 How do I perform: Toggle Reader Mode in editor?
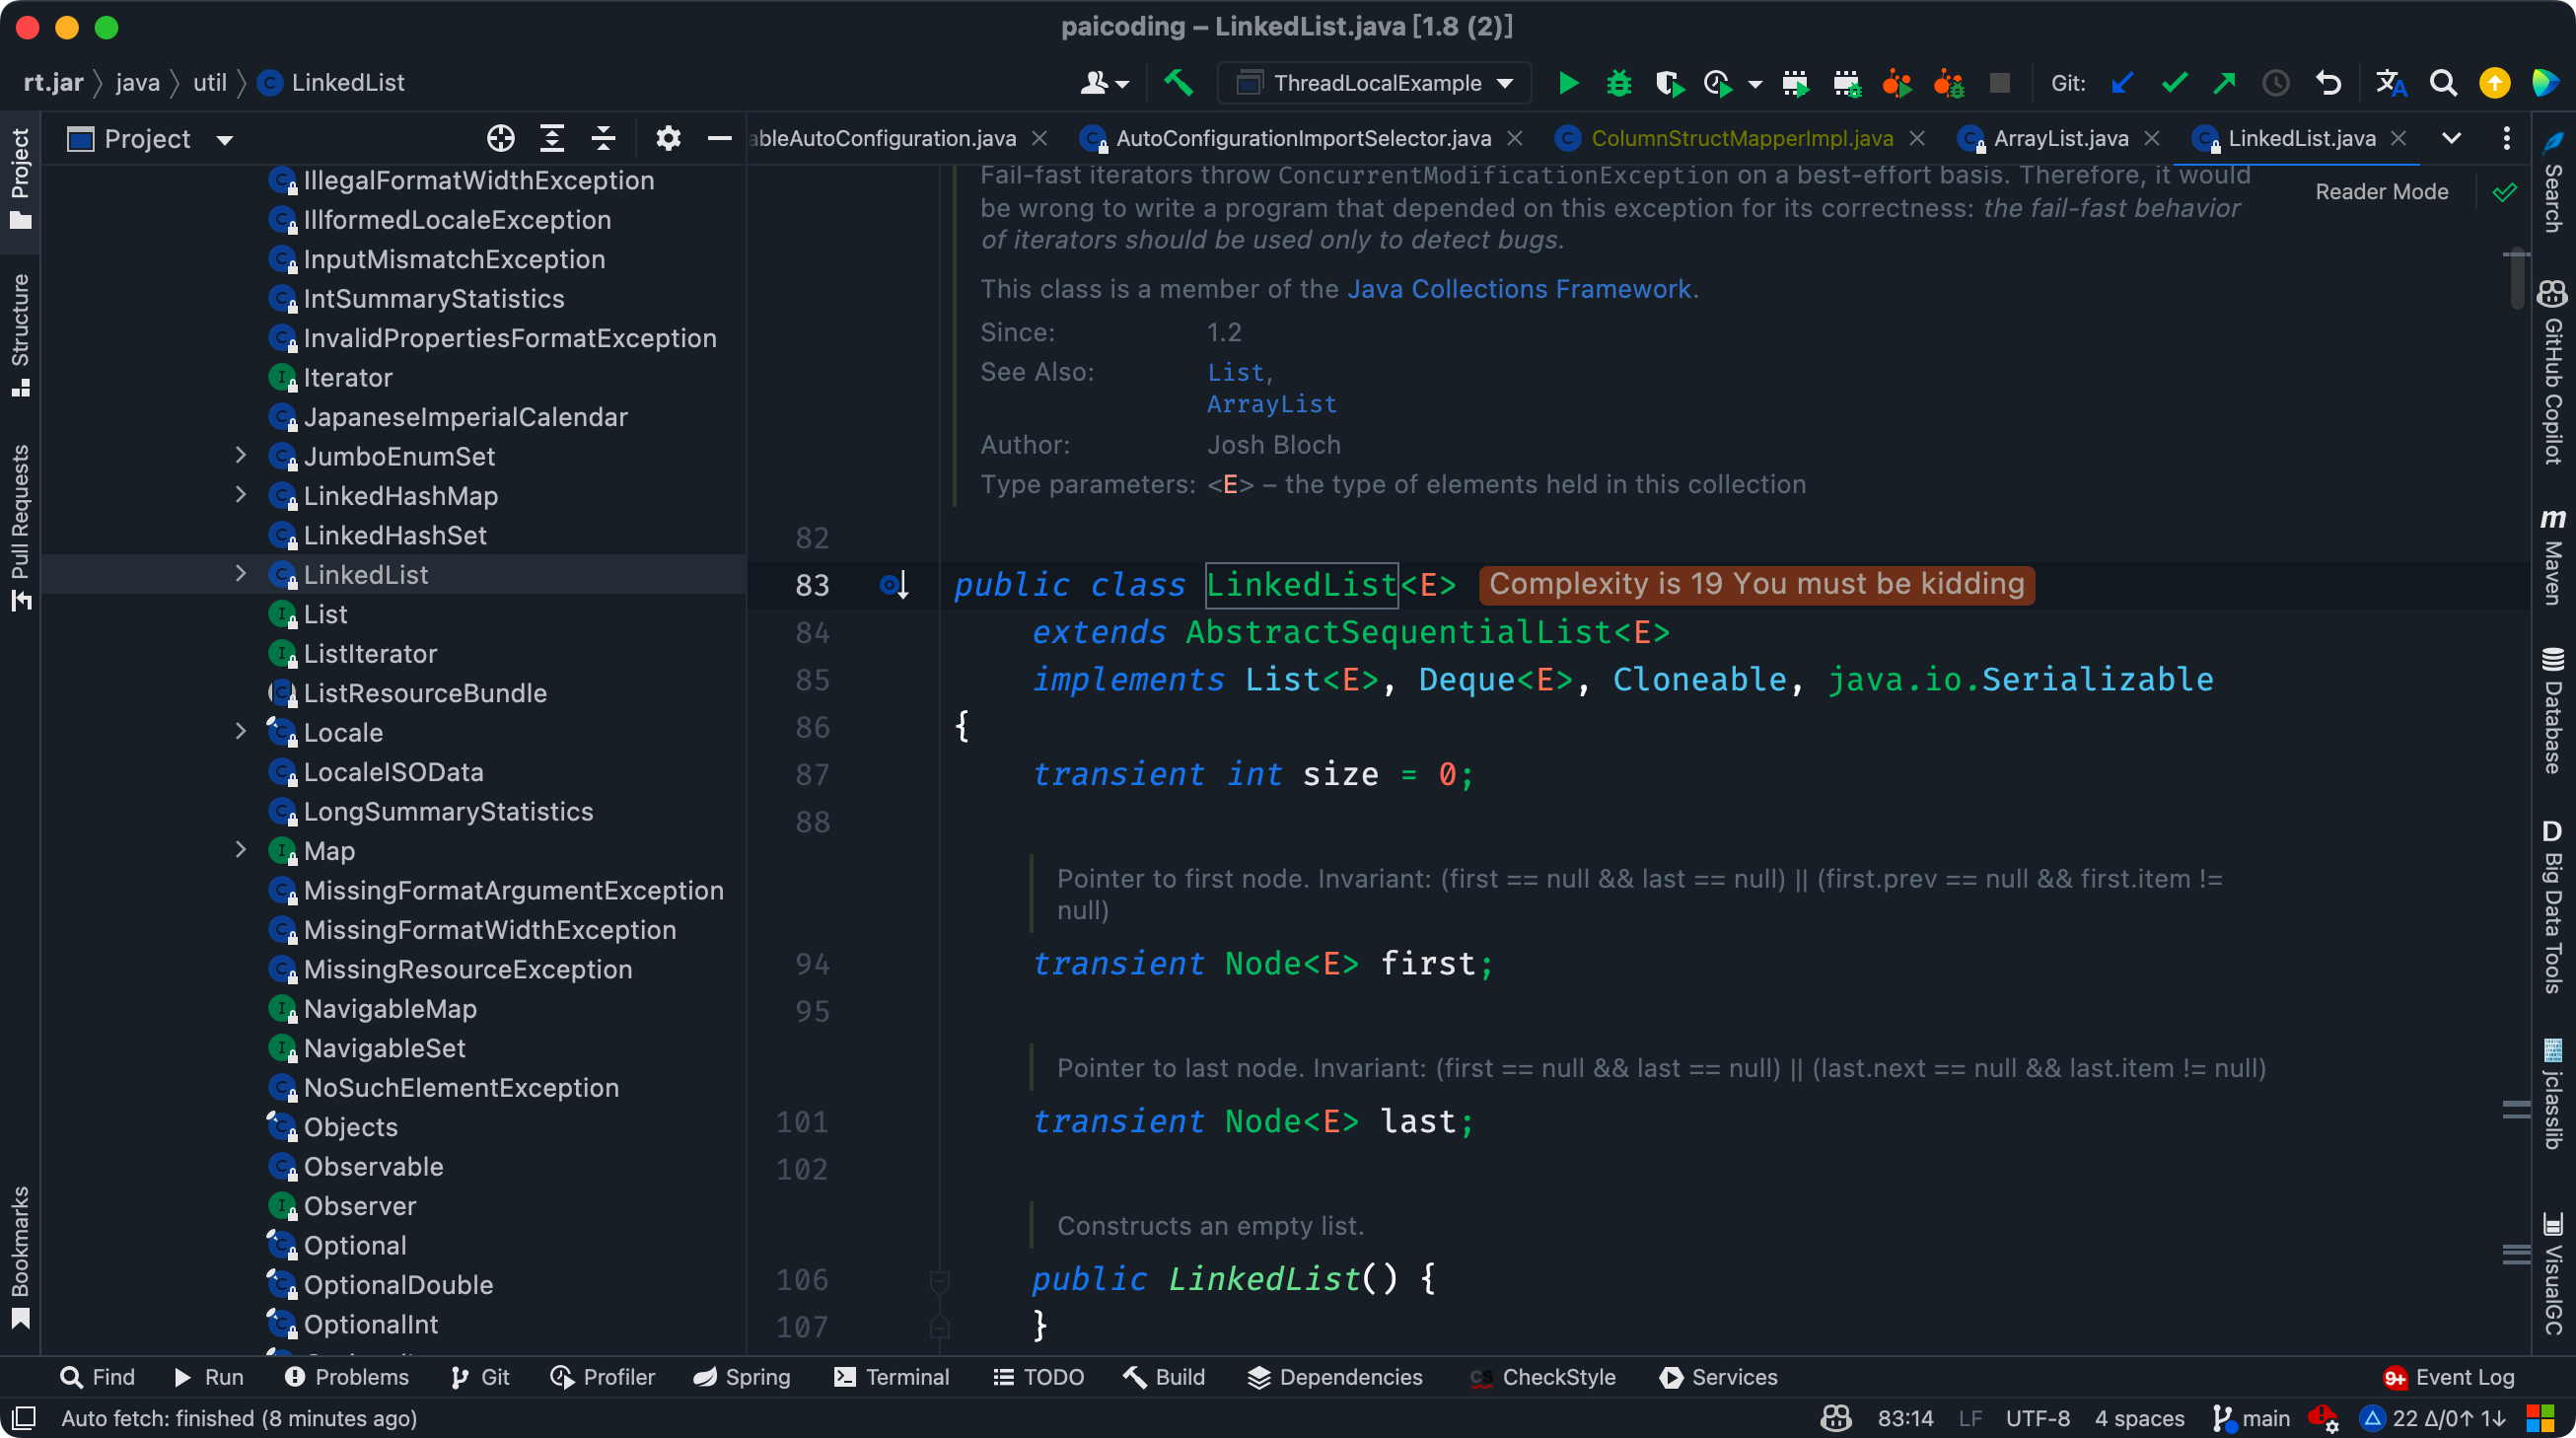(2381, 192)
